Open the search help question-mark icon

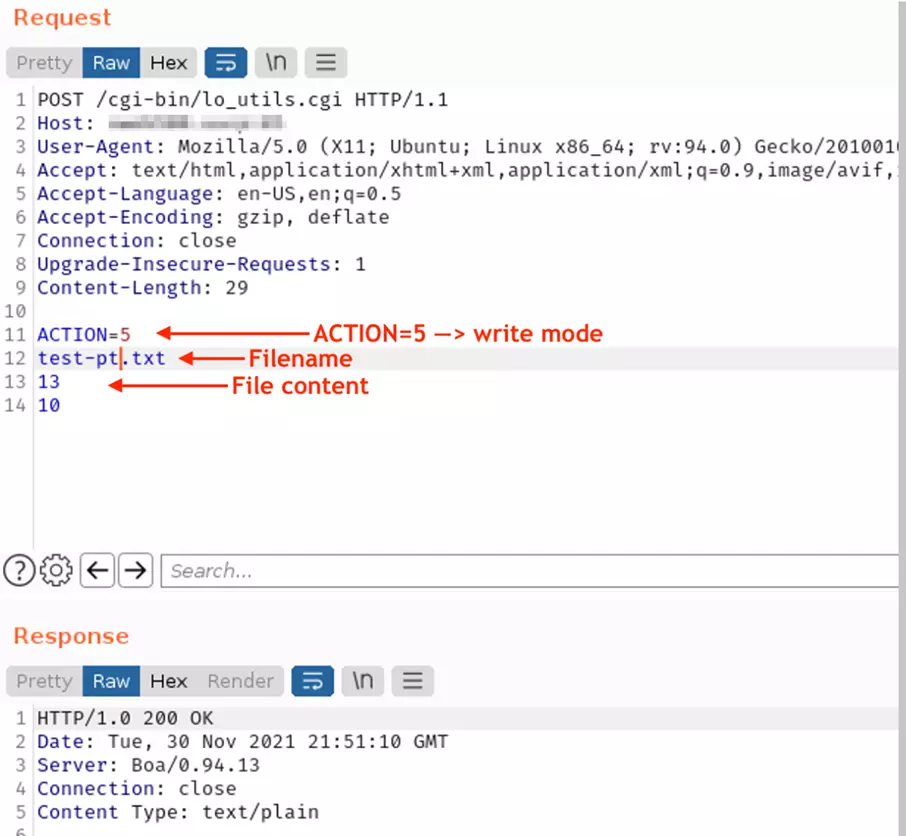coord(20,570)
